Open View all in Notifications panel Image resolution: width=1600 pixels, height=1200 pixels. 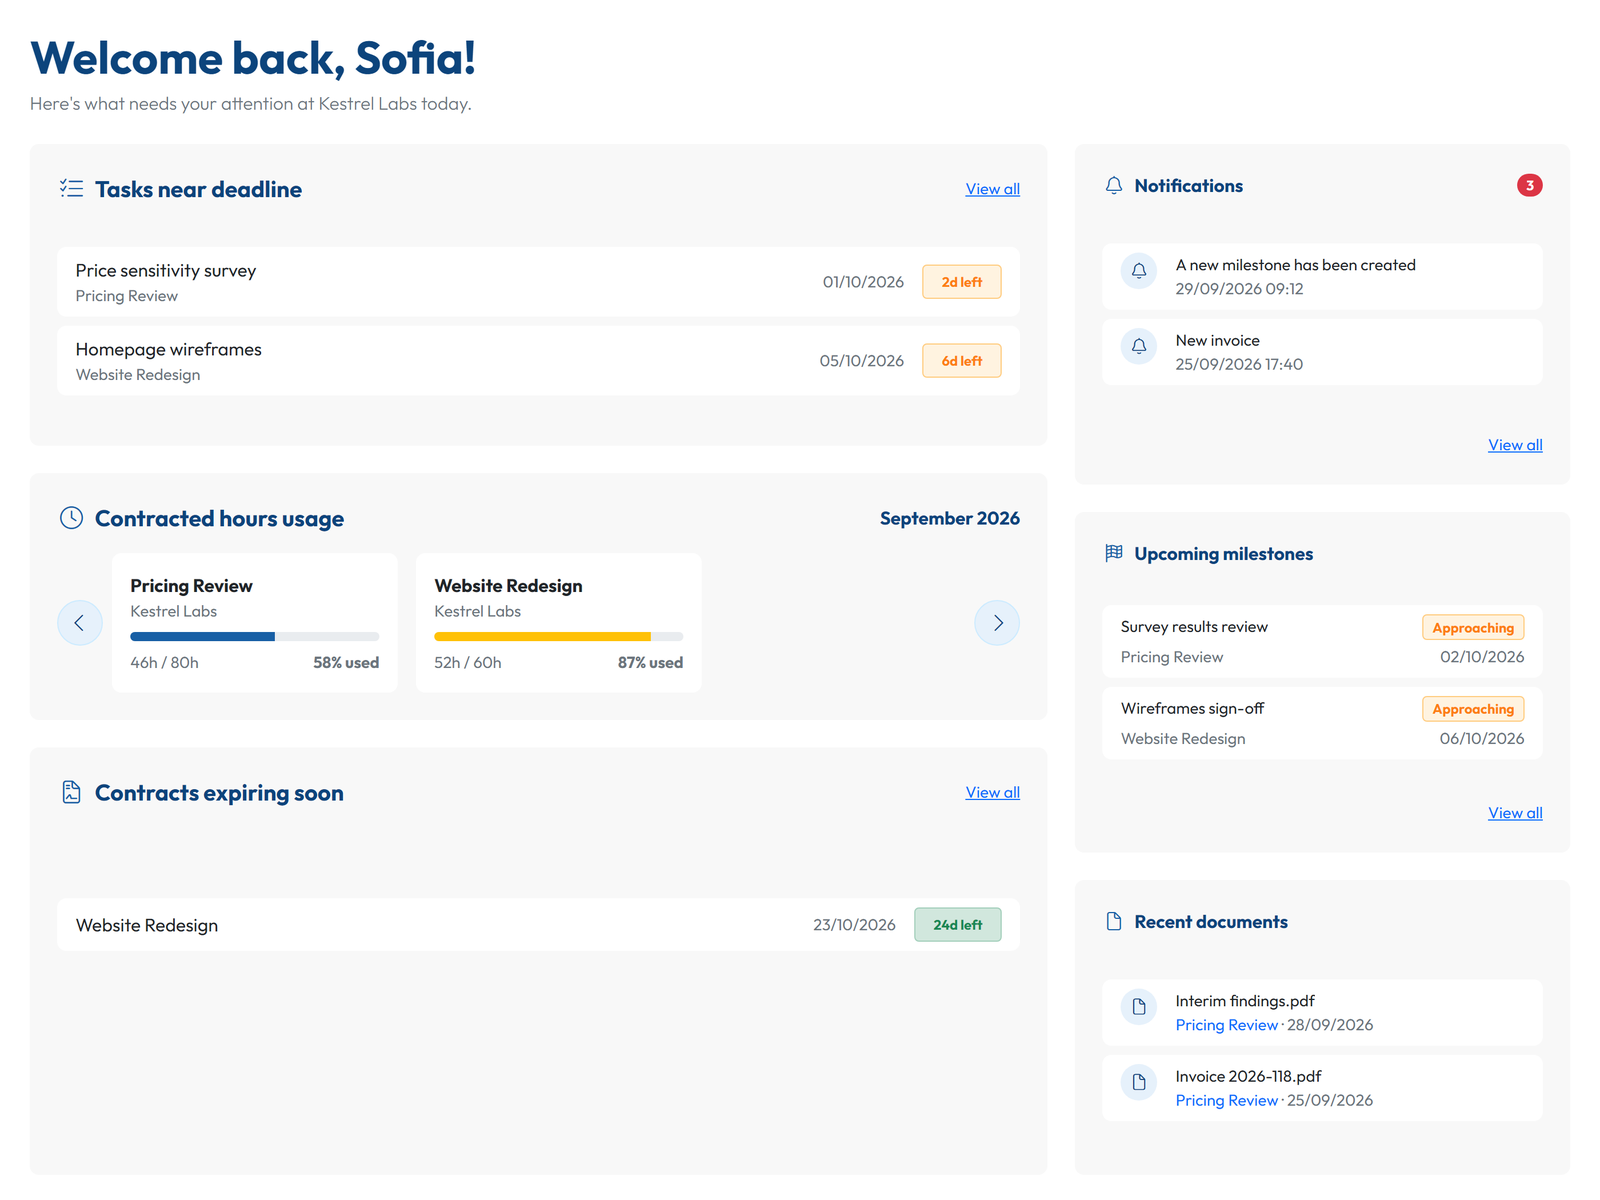pyautogui.click(x=1515, y=445)
